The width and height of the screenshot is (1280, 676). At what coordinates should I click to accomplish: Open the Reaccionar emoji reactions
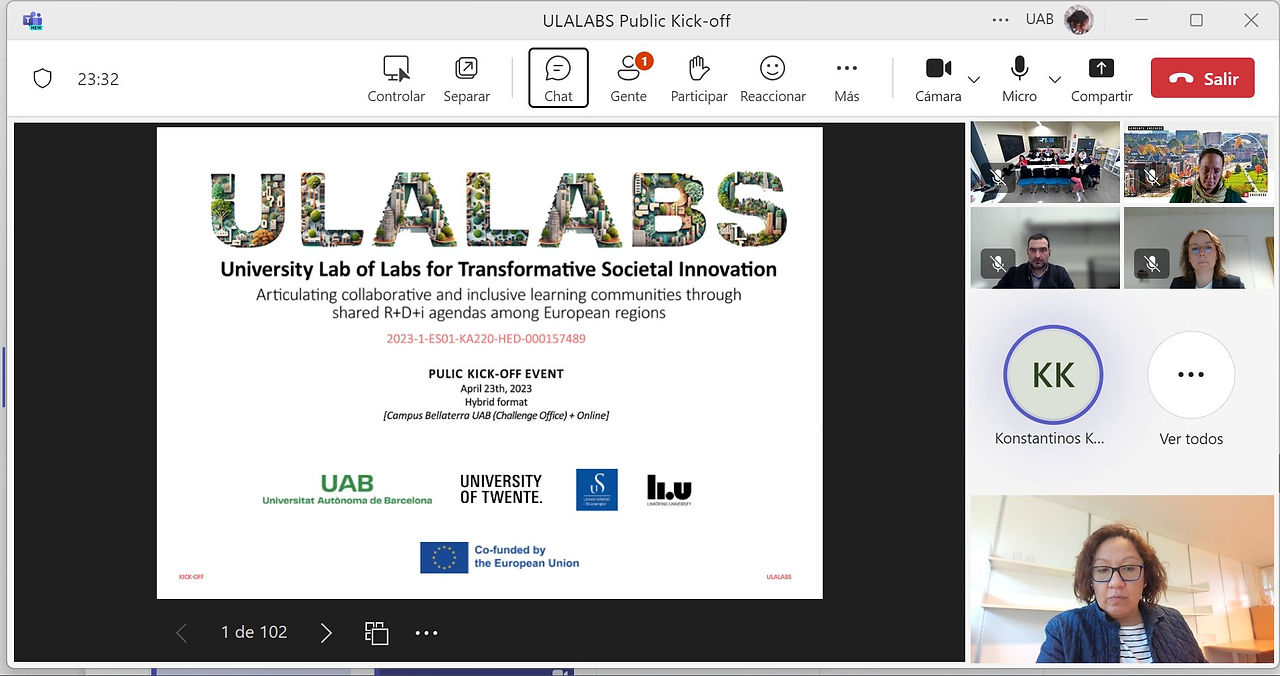tap(773, 79)
